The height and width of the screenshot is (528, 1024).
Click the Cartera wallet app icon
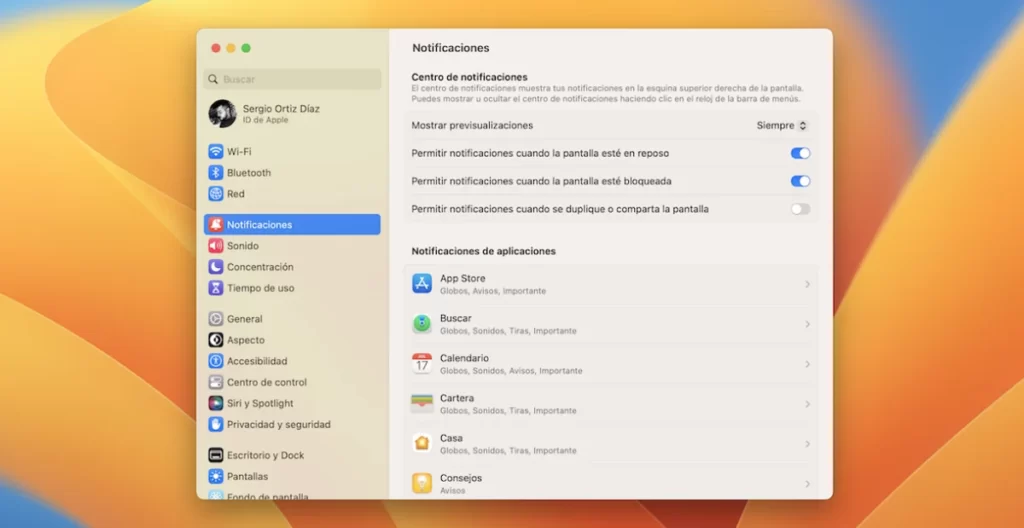(422, 403)
